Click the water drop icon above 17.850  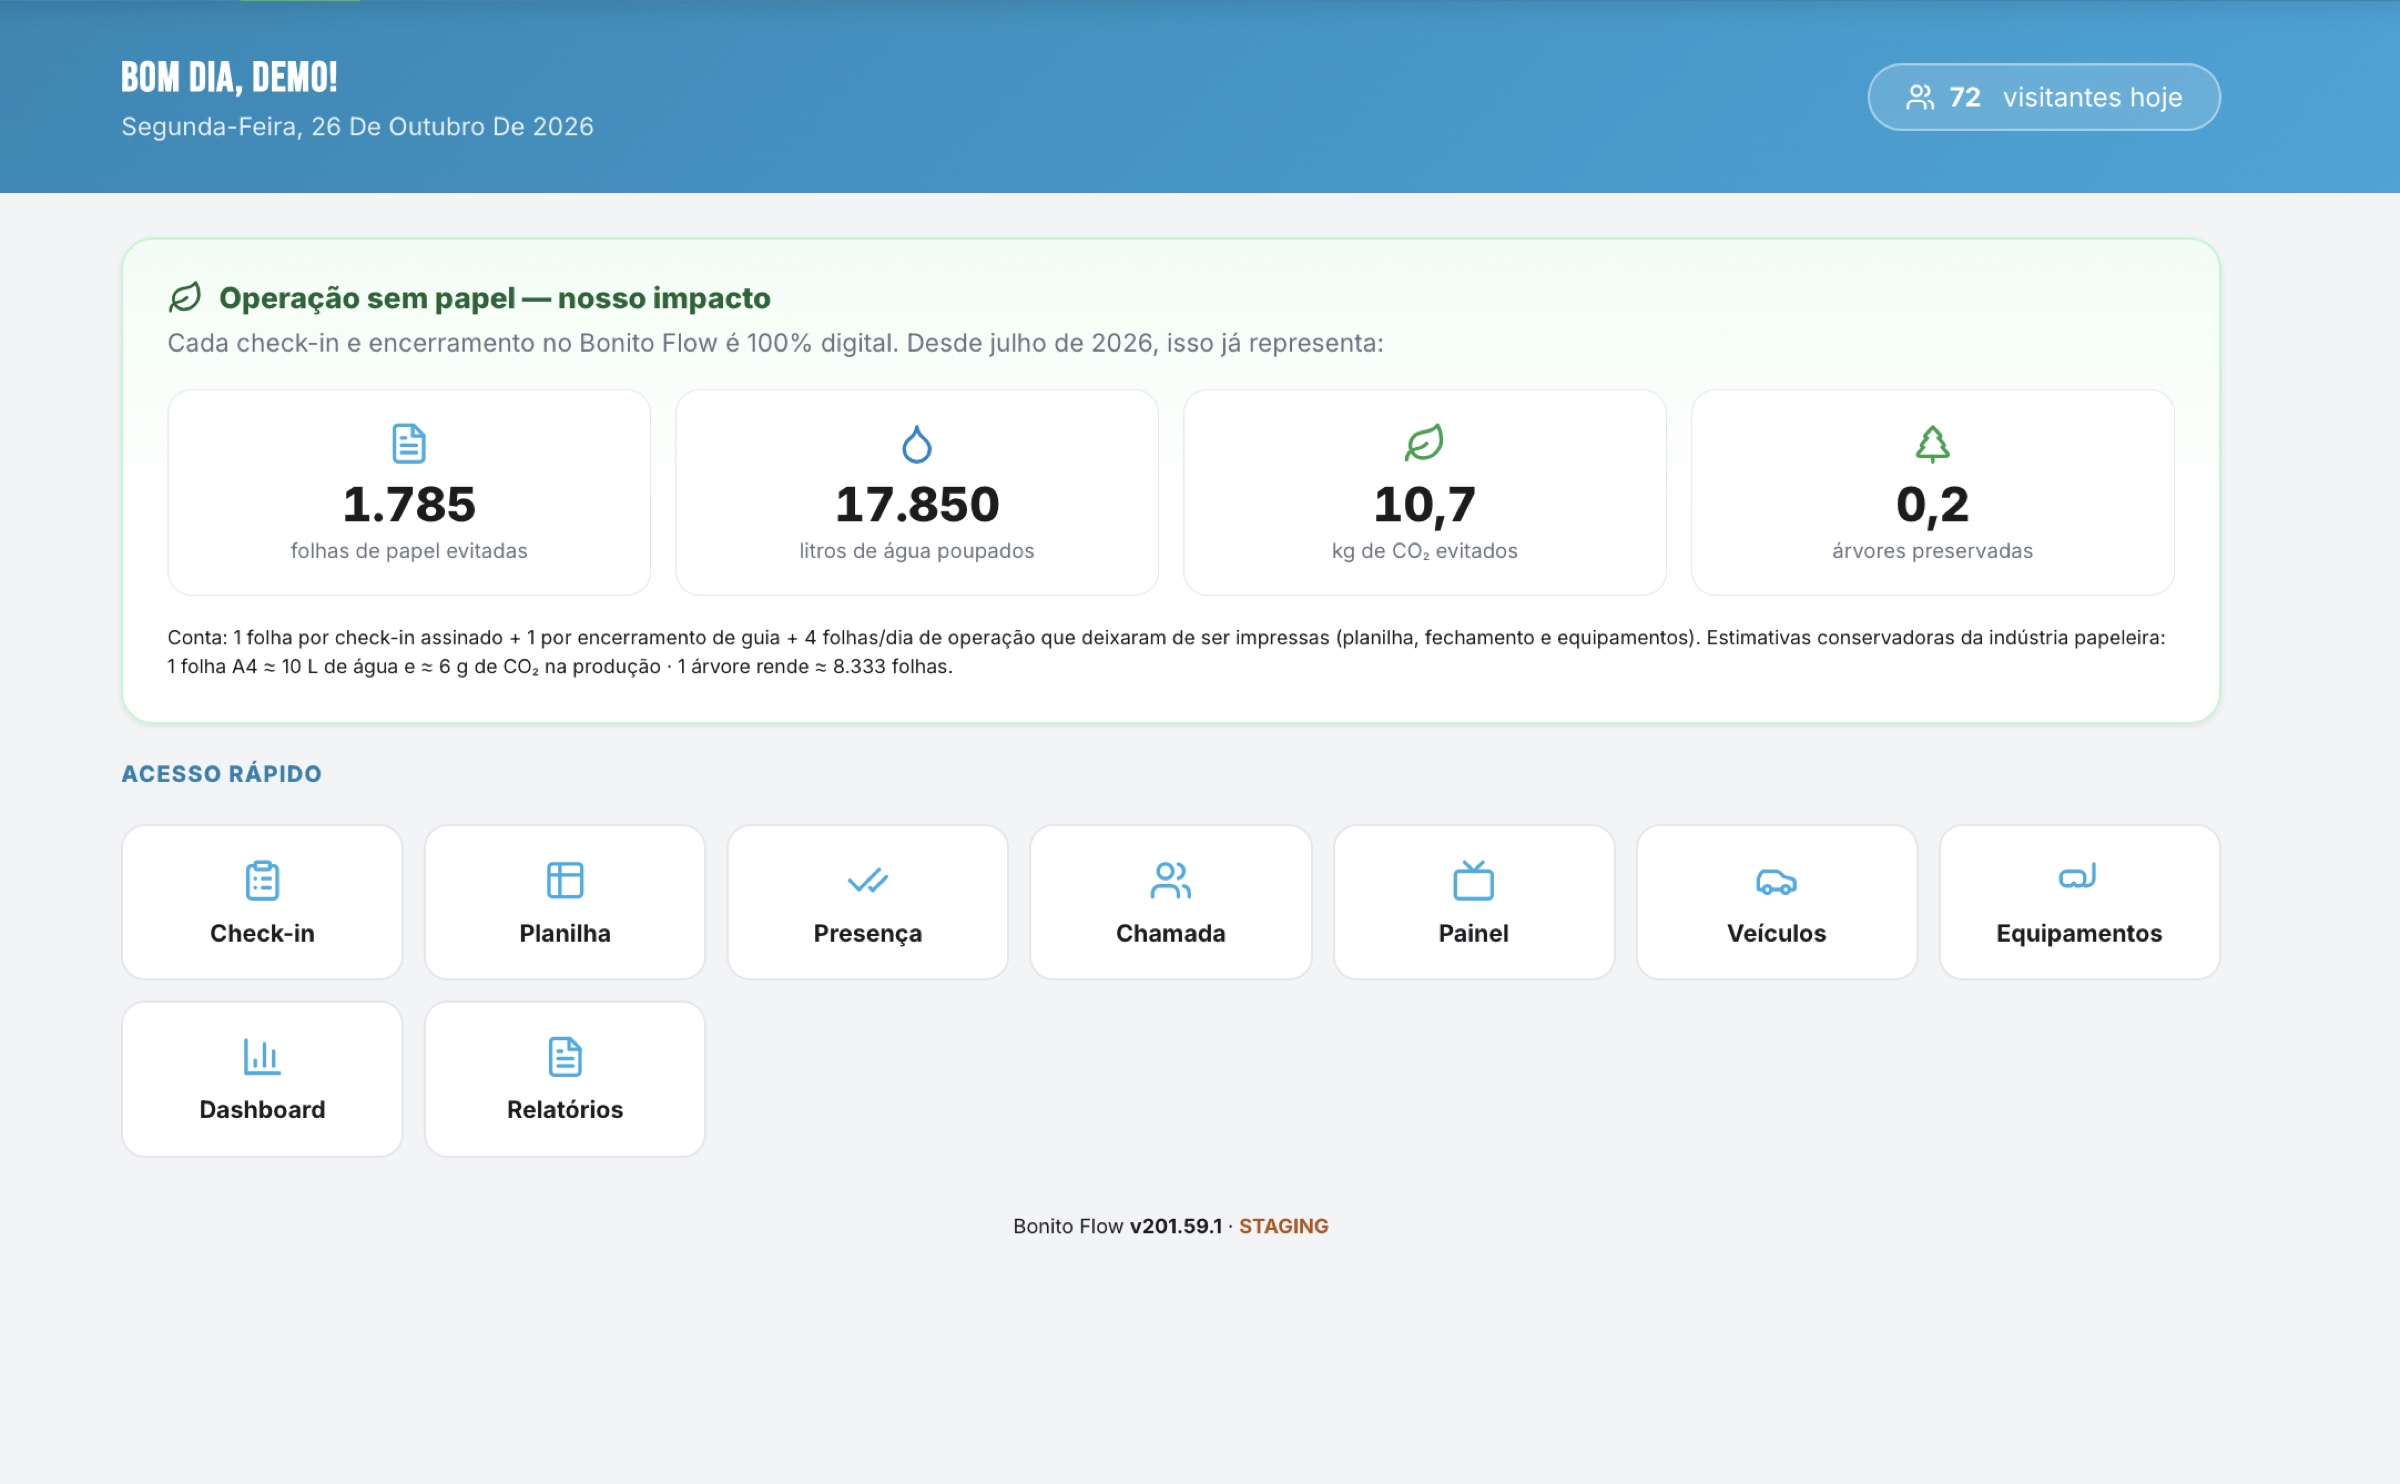[917, 444]
